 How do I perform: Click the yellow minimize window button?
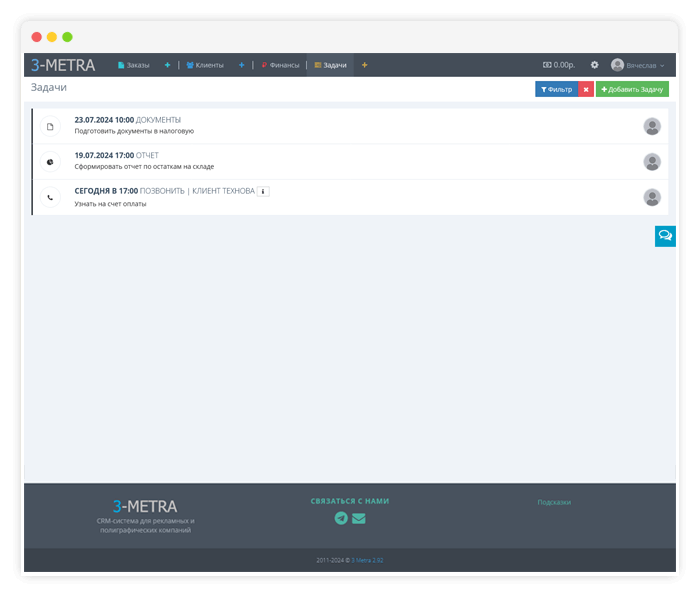click(x=52, y=37)
